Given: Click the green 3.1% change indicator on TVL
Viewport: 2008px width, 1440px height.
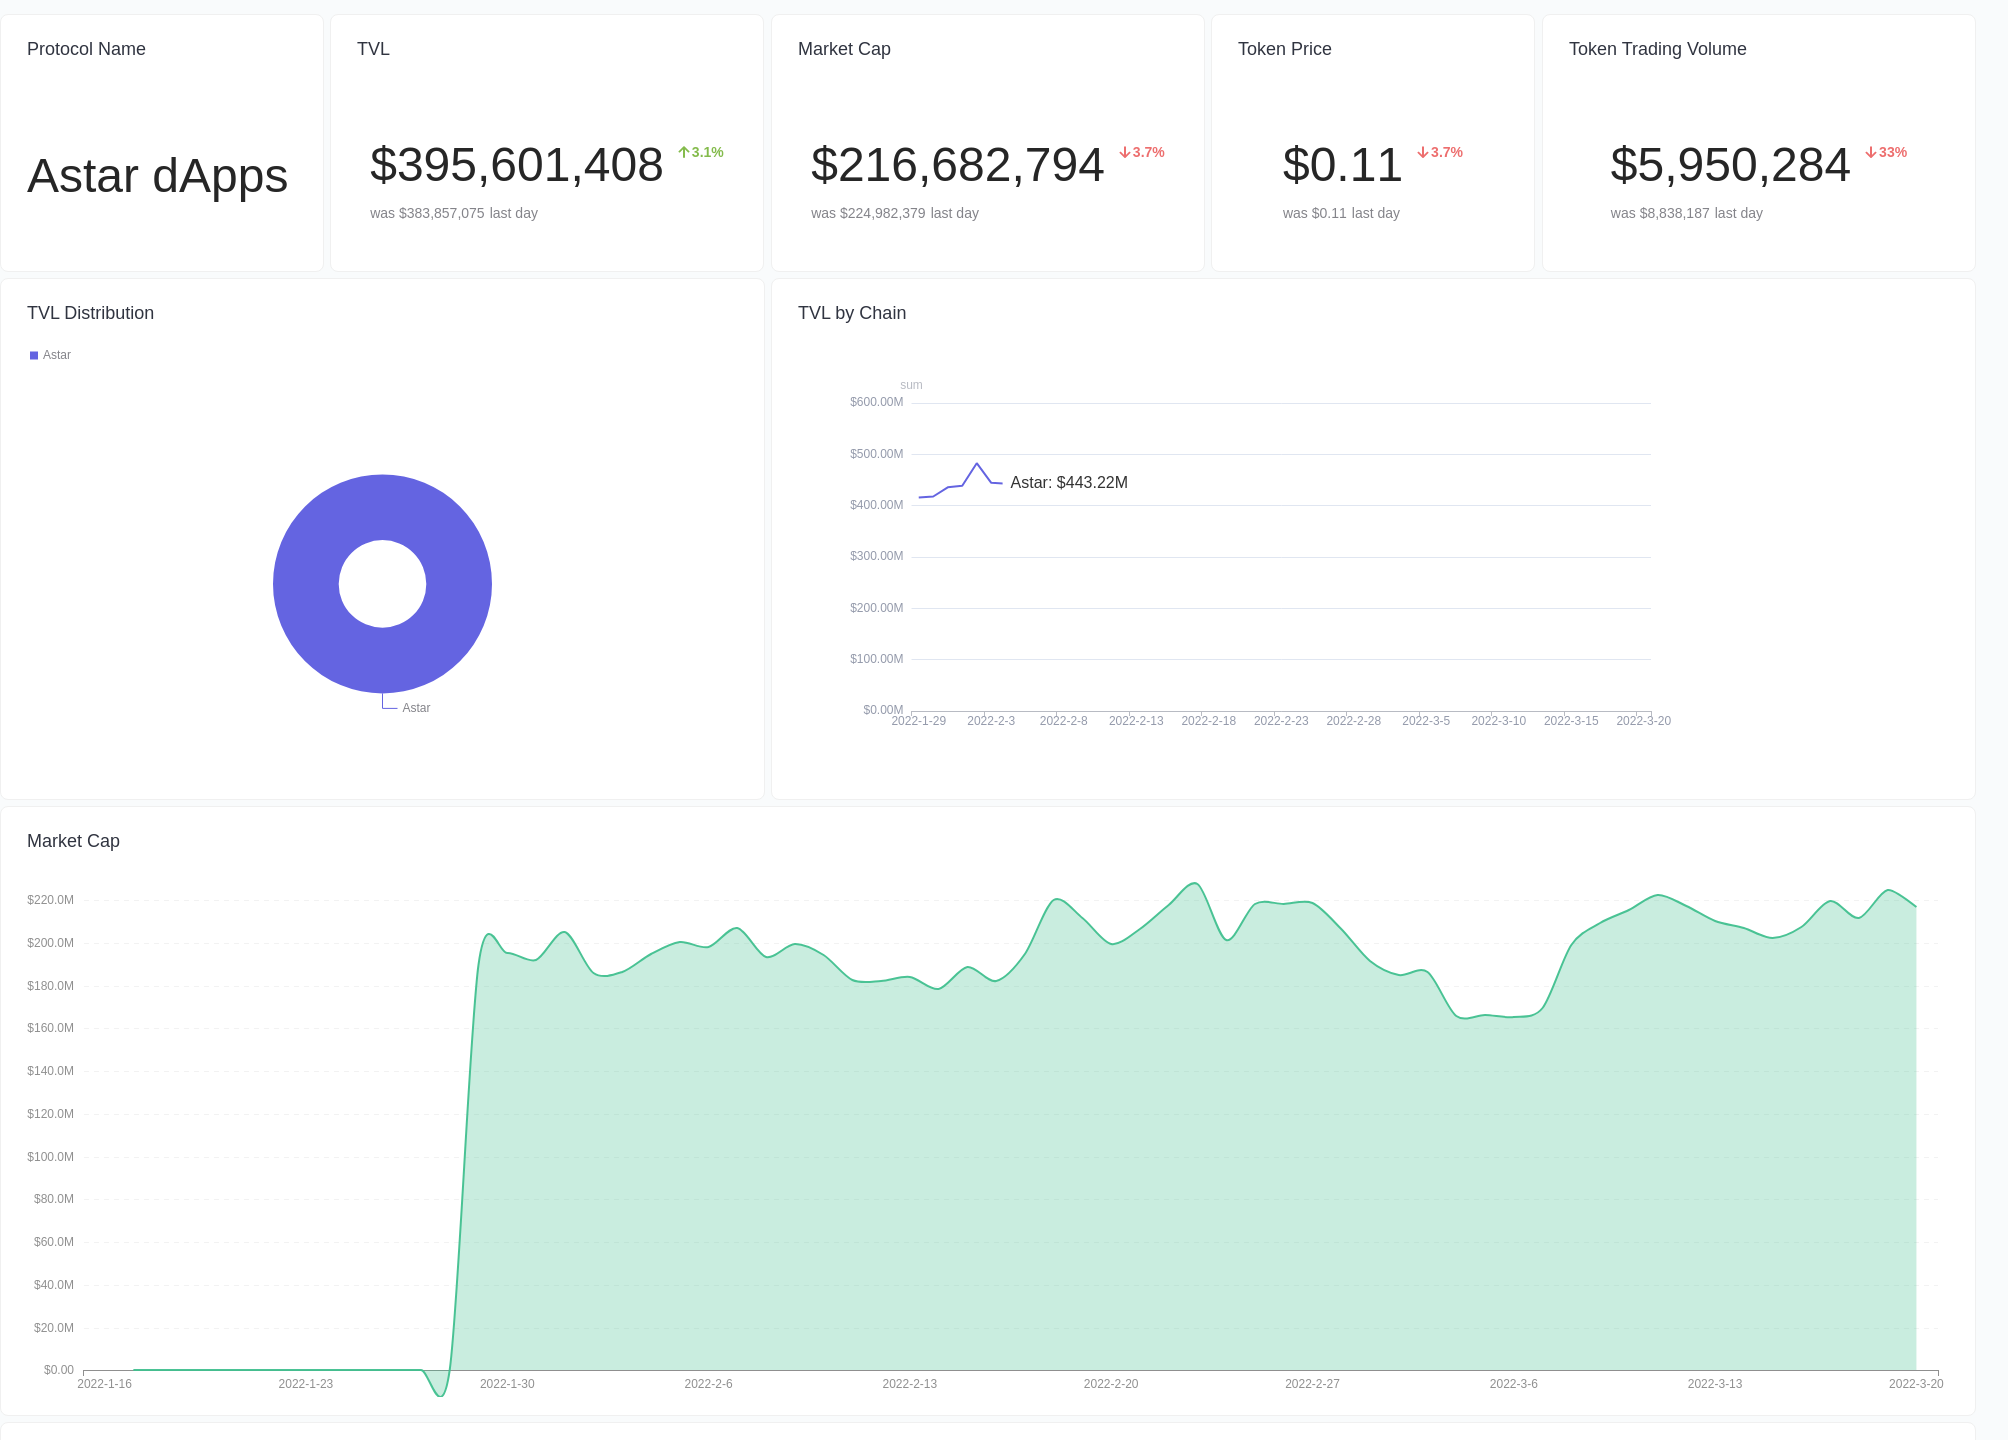Looking at the screenshot, I should (x=700, y=151).
